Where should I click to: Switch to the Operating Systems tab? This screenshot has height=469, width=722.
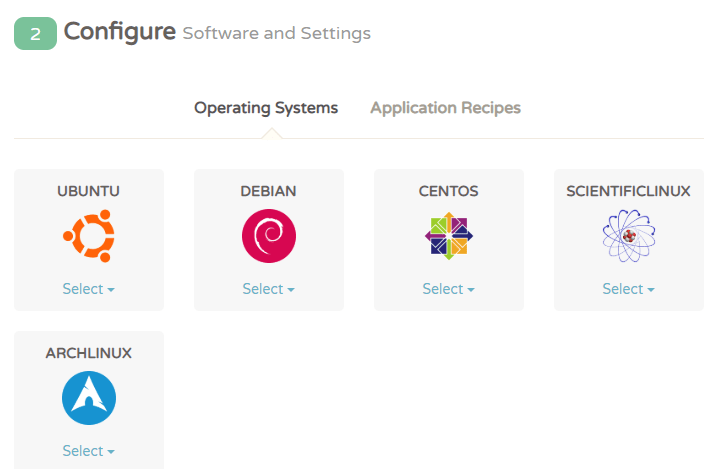coord(266,108)
